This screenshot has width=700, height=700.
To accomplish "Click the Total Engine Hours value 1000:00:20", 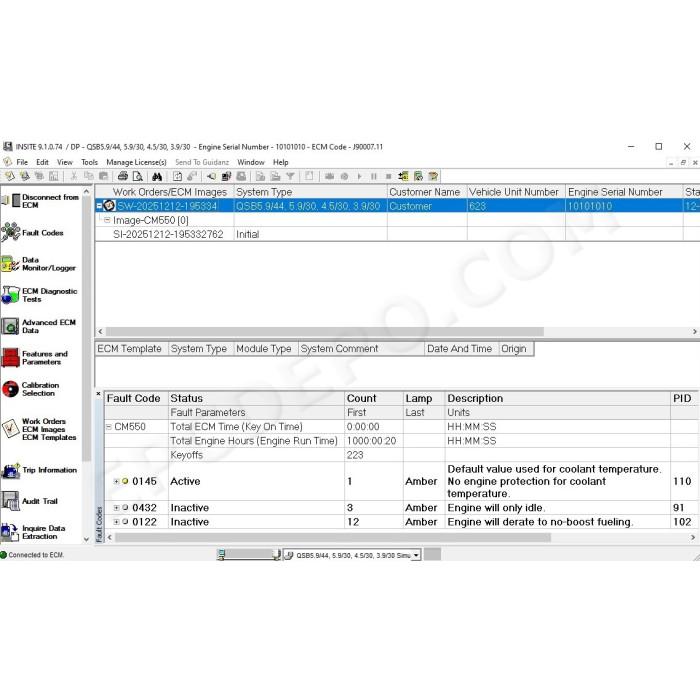I will click(x=371, y=441).
